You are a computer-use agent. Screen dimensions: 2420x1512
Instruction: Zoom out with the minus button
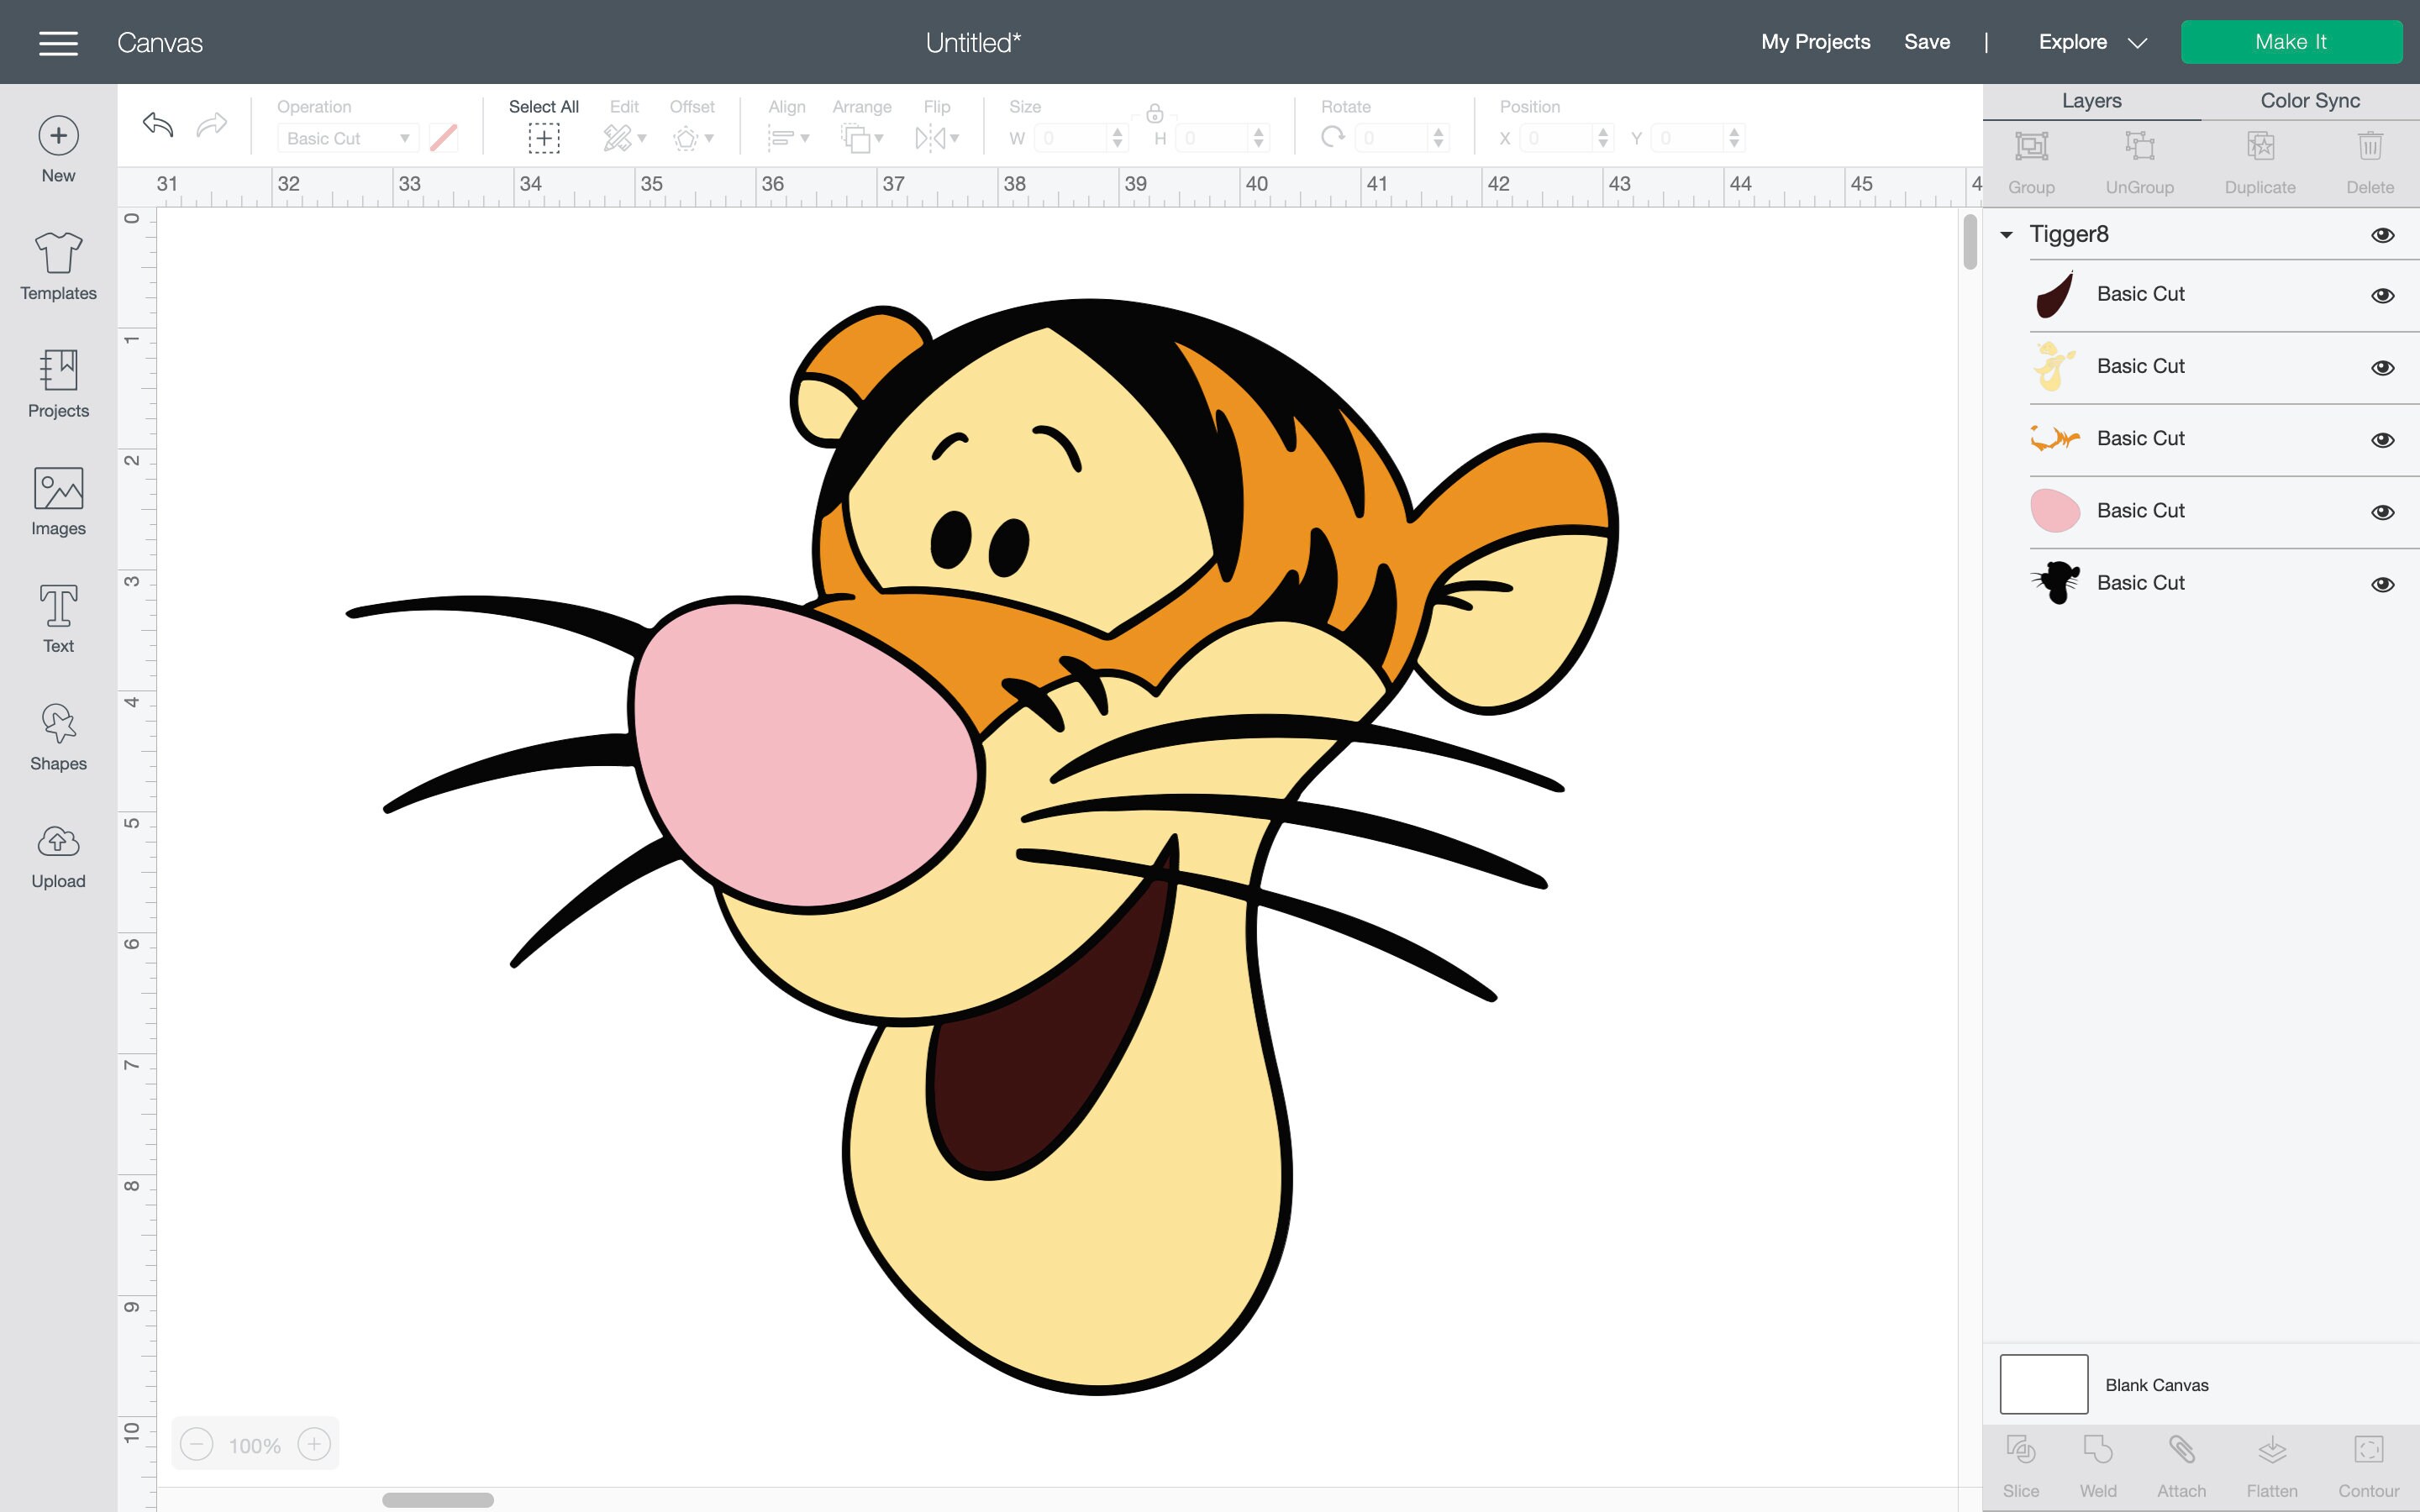click(197, 1444)
